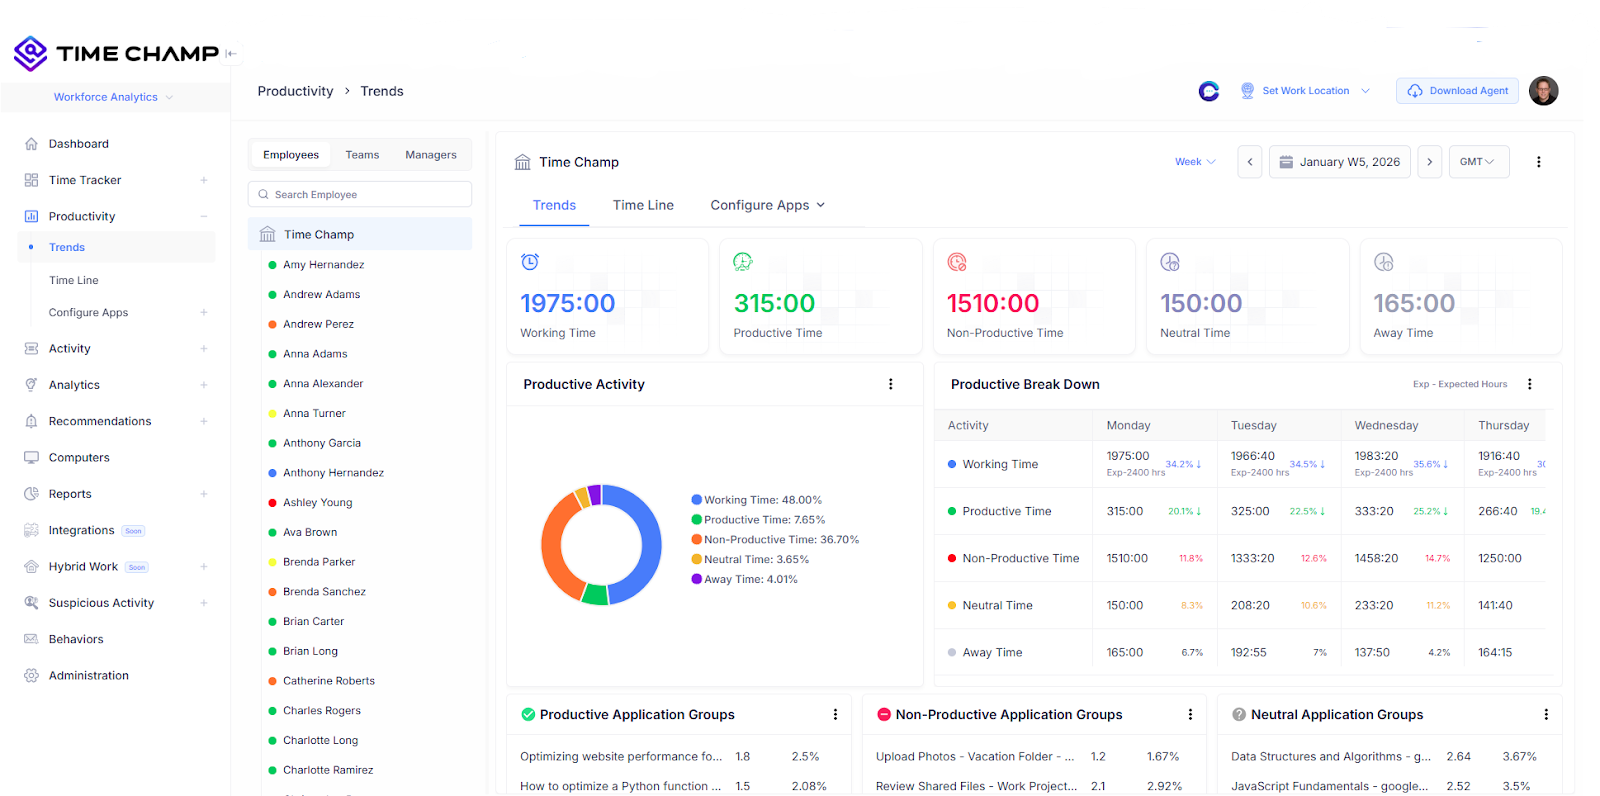Expand Analytics submenu plus
The height and width of the screenshot is (796, 1600).
click(204, 385)
